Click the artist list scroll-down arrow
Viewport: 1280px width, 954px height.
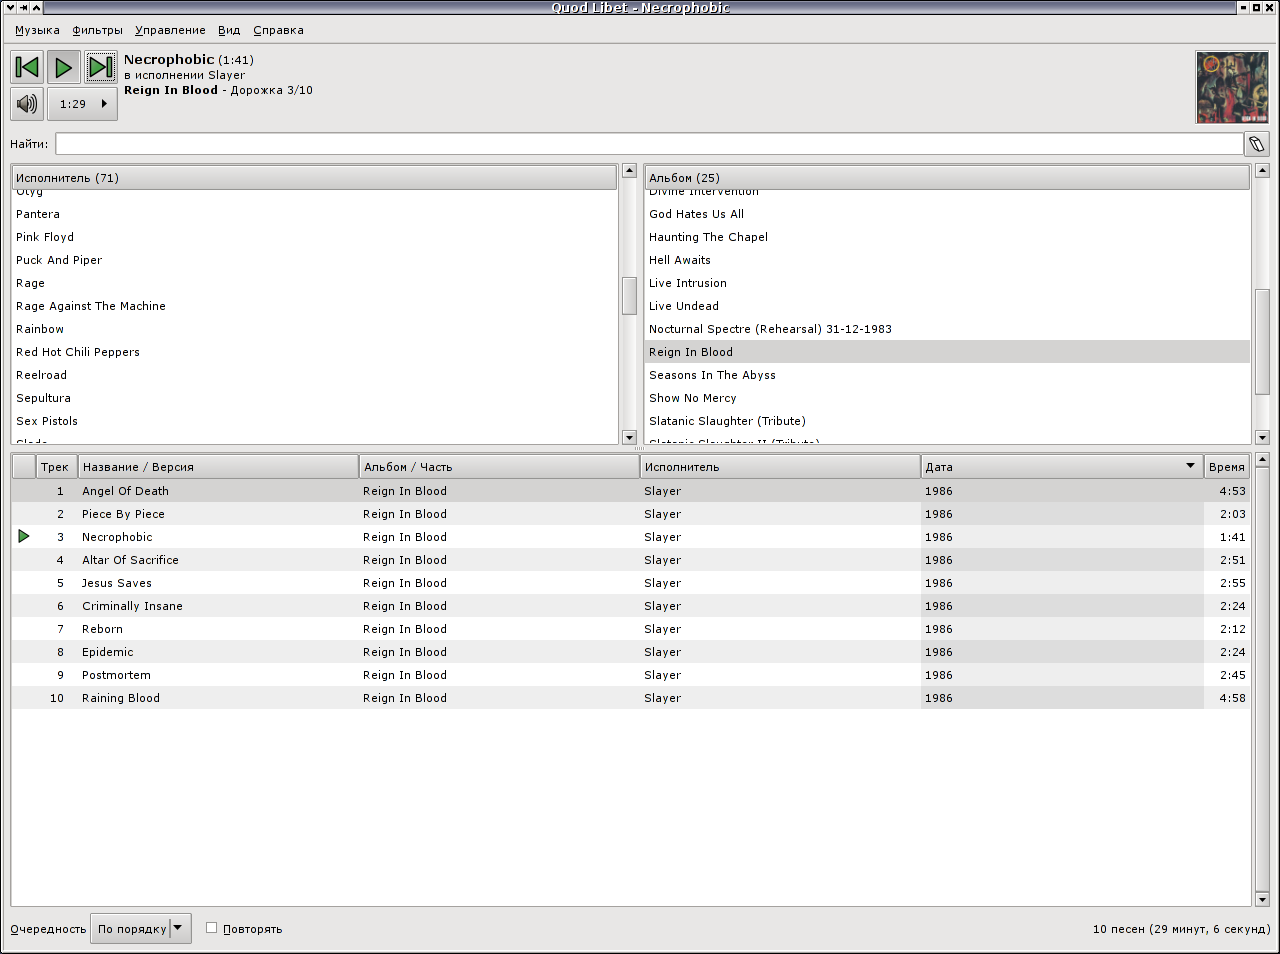630,437
